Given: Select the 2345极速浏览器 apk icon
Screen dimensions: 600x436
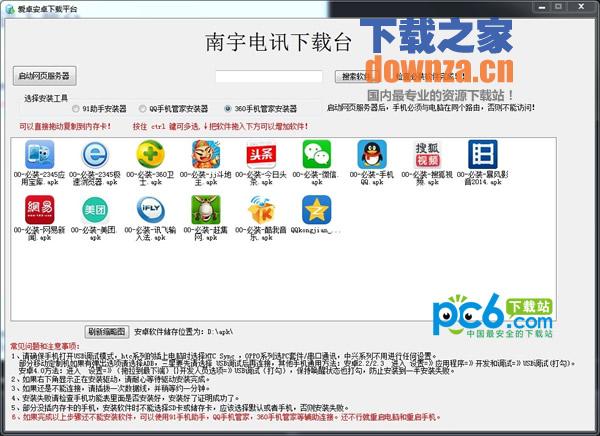Looking at the screenshot, I should click(x=95, y=154).
